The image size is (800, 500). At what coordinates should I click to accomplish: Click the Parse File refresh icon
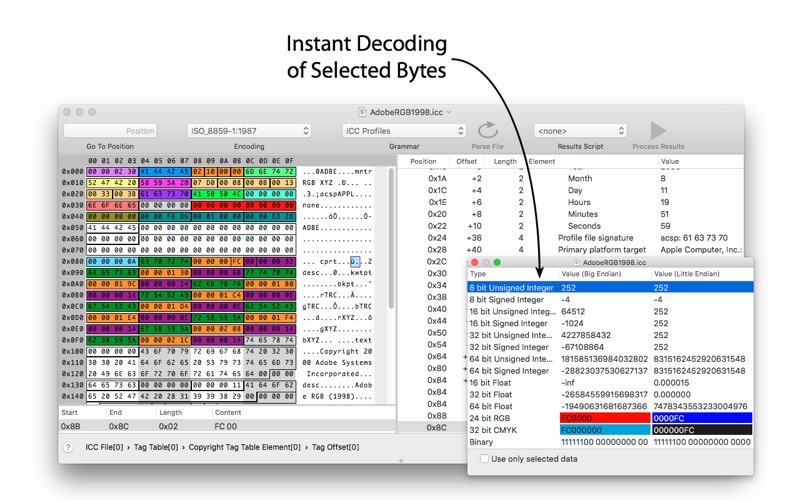[x=487, y=131]
